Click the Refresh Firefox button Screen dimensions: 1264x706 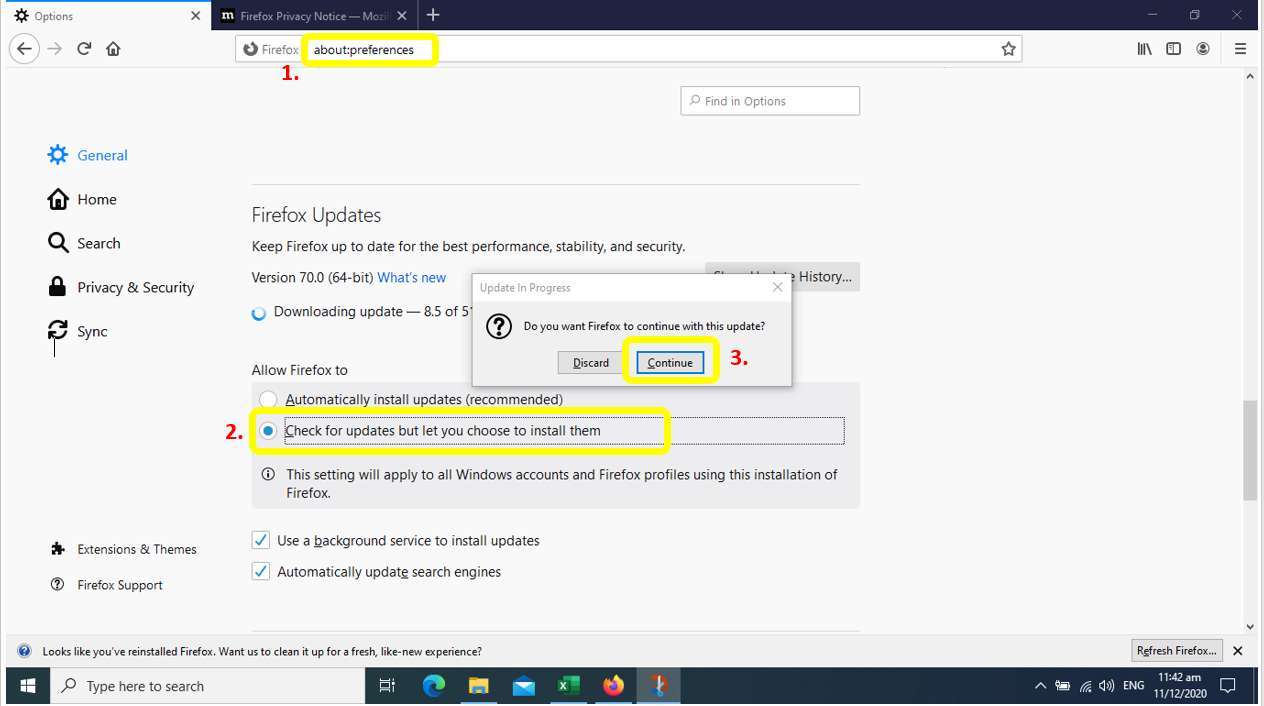1176,651
